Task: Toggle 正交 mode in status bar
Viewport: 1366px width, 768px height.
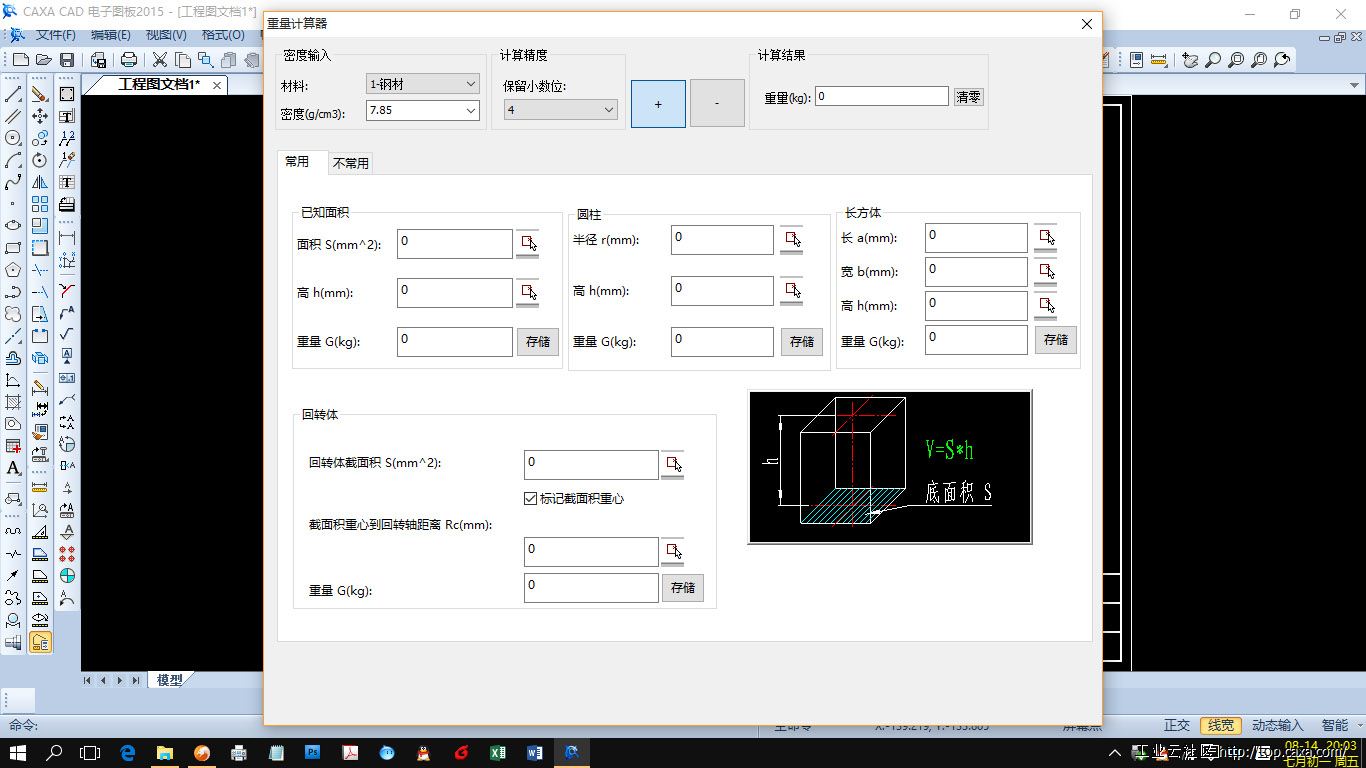Action: click(1177, 725)
